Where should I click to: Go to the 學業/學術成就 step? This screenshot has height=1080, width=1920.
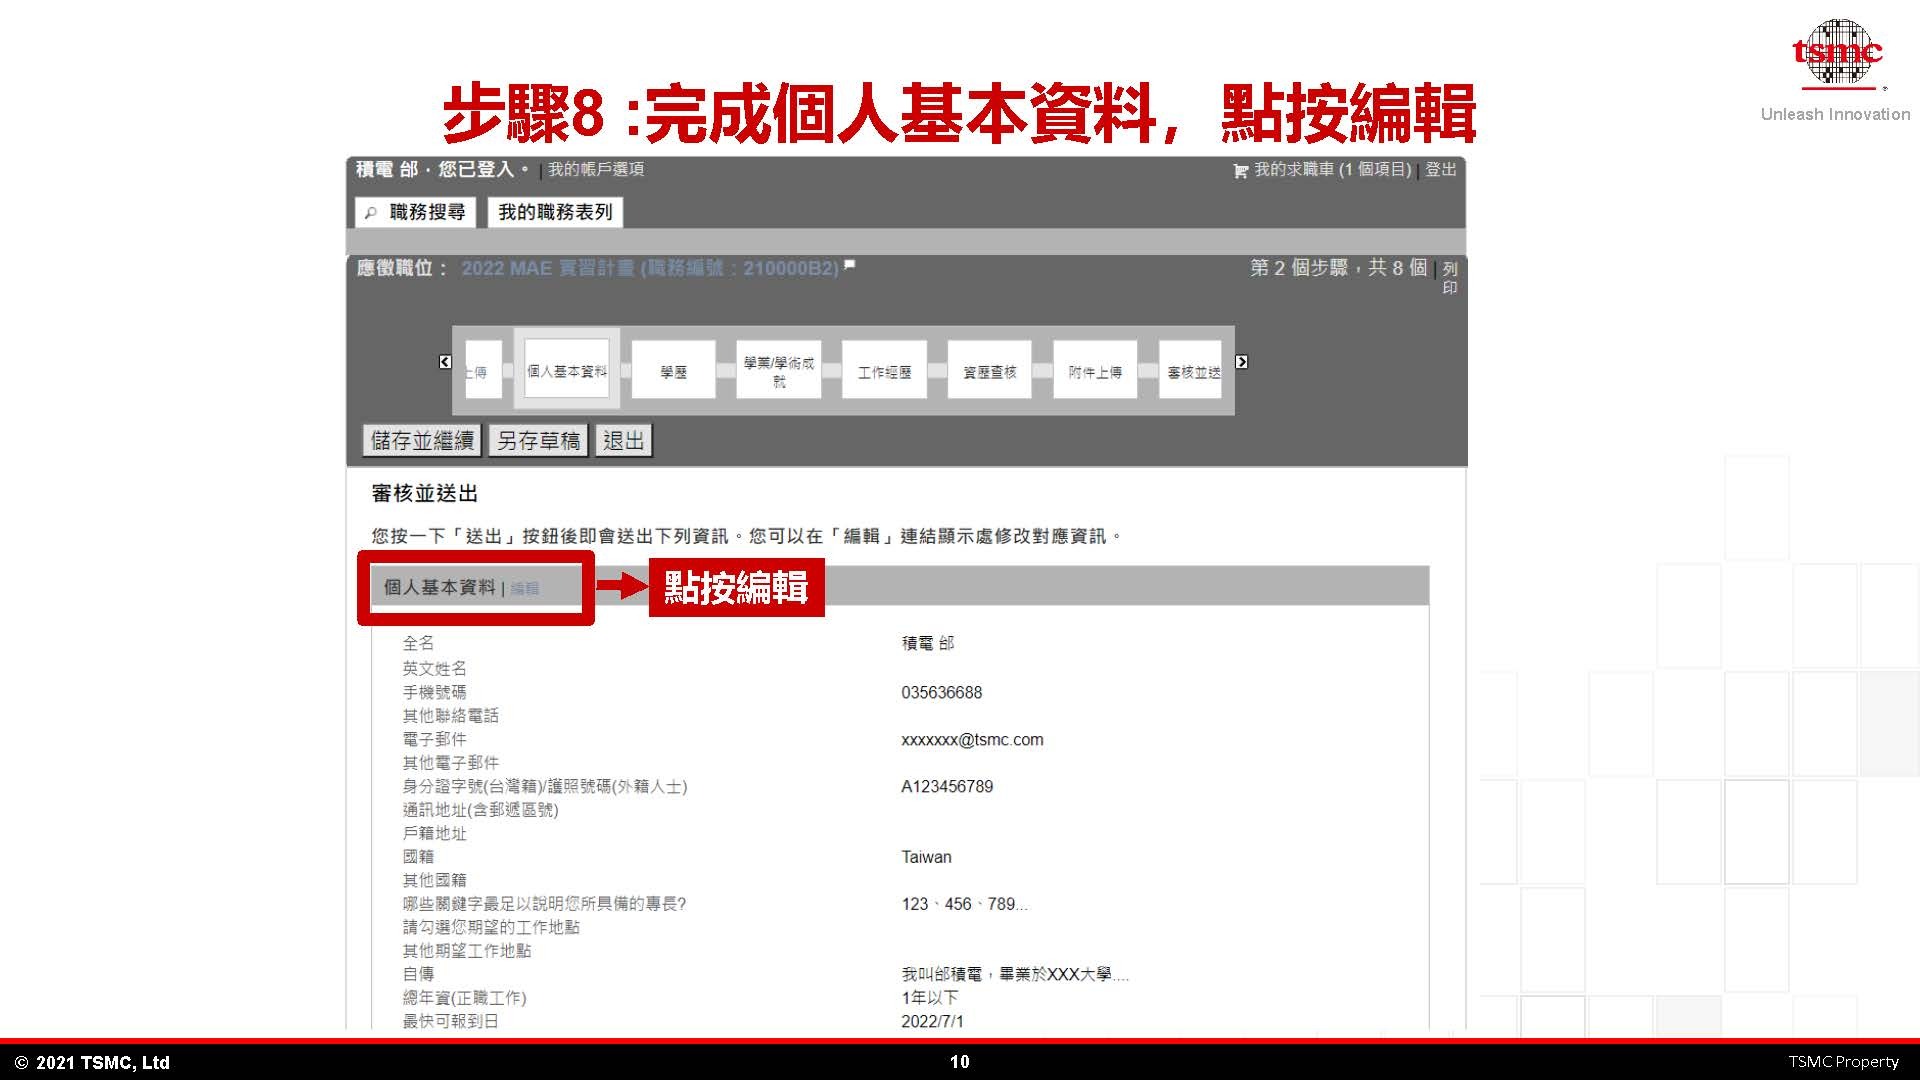click(779, 371)
